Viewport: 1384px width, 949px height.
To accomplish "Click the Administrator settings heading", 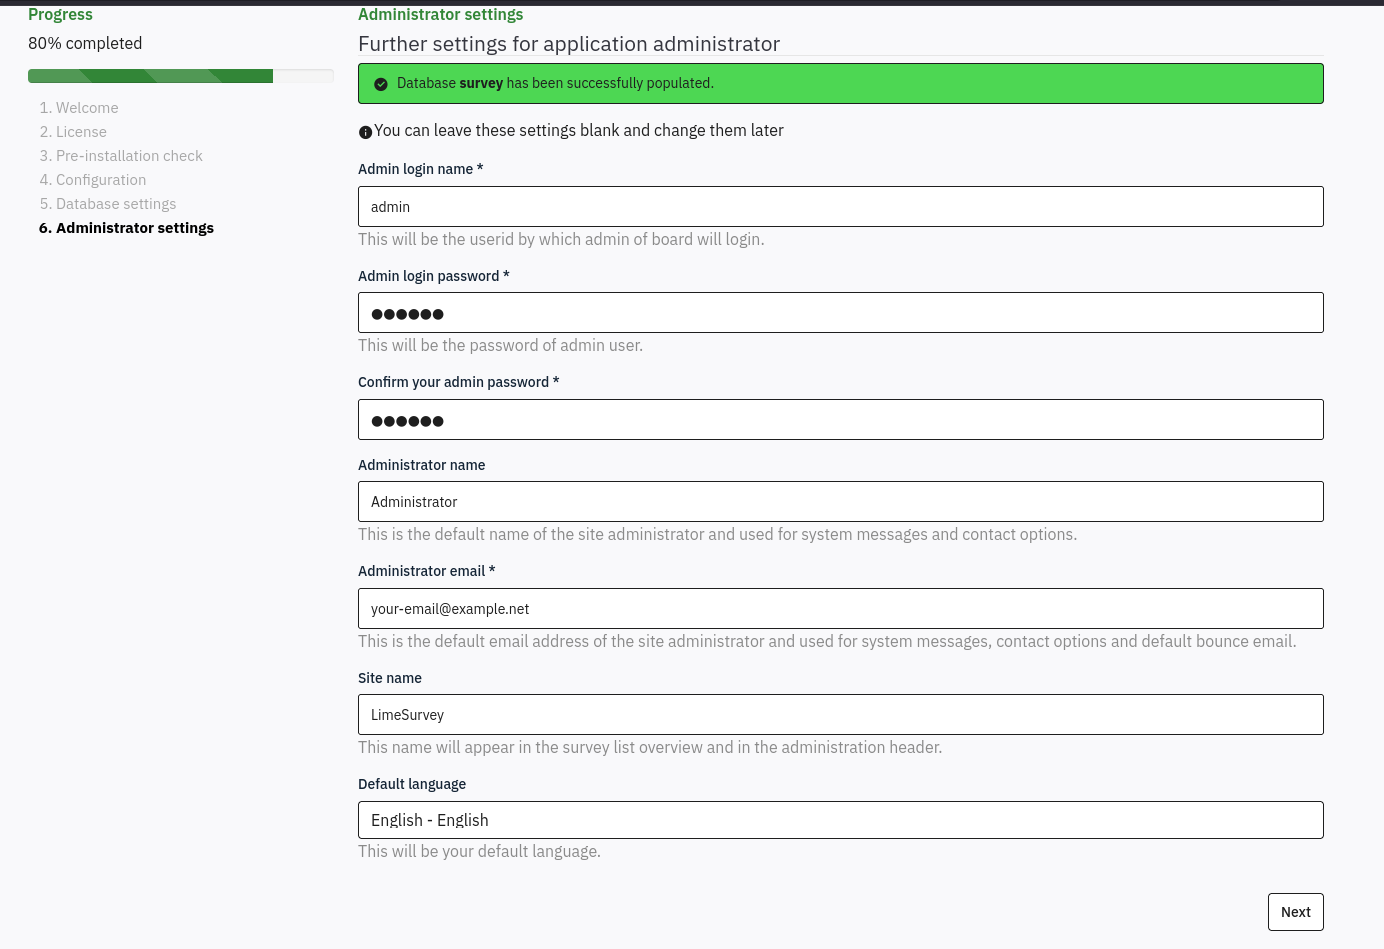I will tap(440, 14).
